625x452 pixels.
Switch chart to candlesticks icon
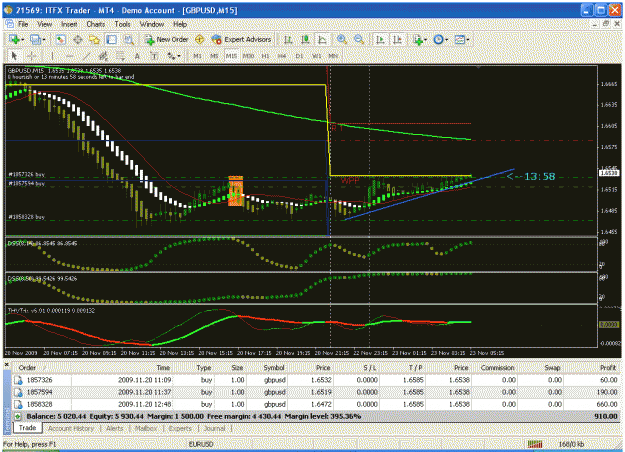(x=305, y=39)
